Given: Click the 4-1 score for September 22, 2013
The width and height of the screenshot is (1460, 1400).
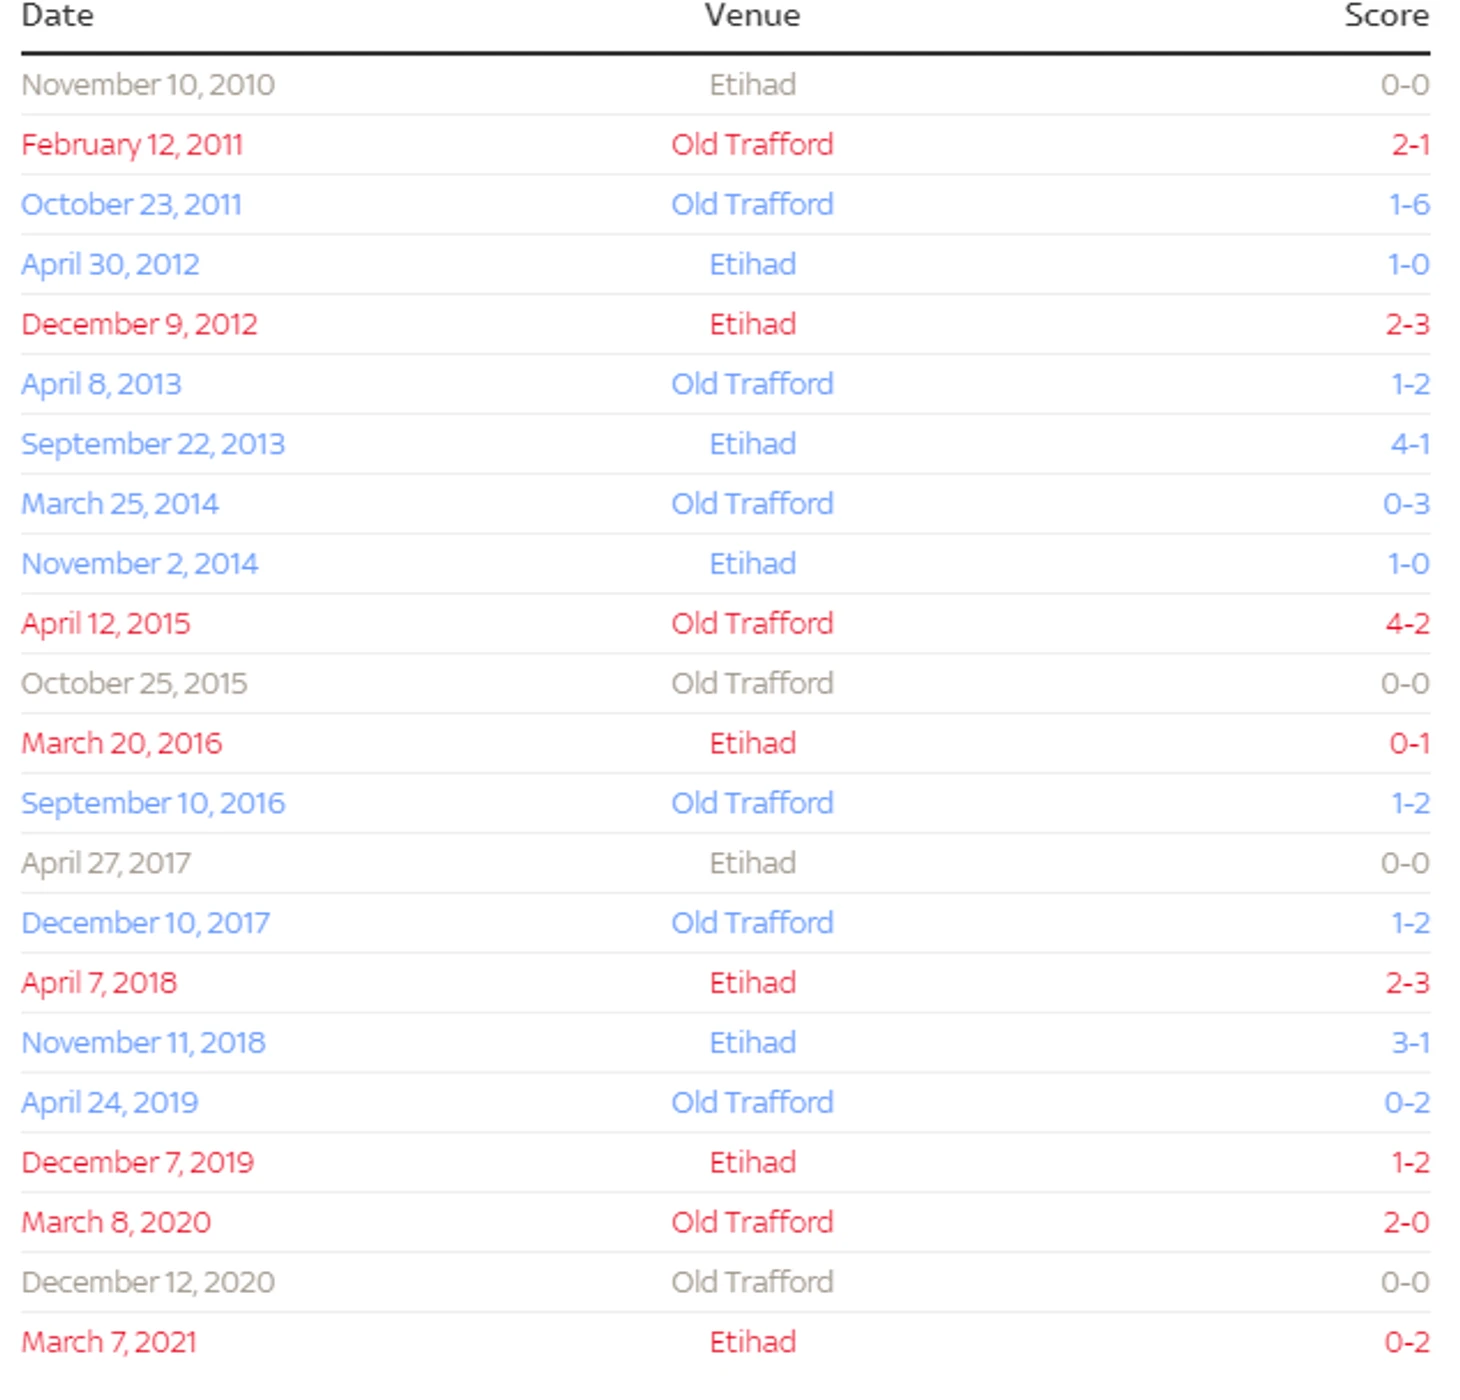Looking at the screenshot, I should [x=1410, y=444].
